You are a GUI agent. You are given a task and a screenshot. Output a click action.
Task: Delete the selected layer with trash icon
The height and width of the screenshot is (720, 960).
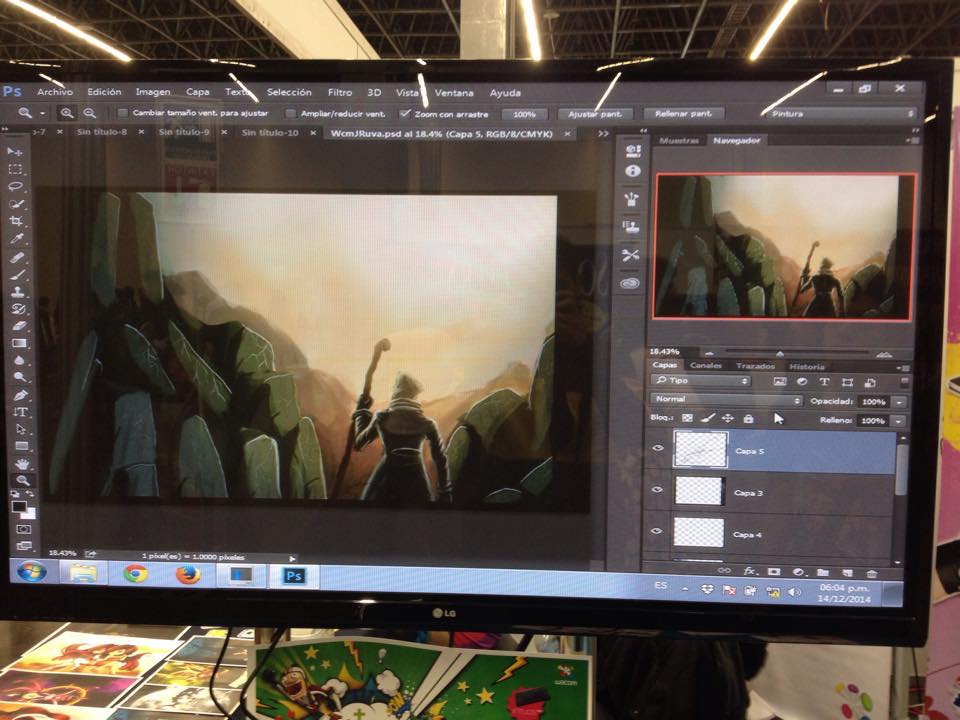point(872,574)
